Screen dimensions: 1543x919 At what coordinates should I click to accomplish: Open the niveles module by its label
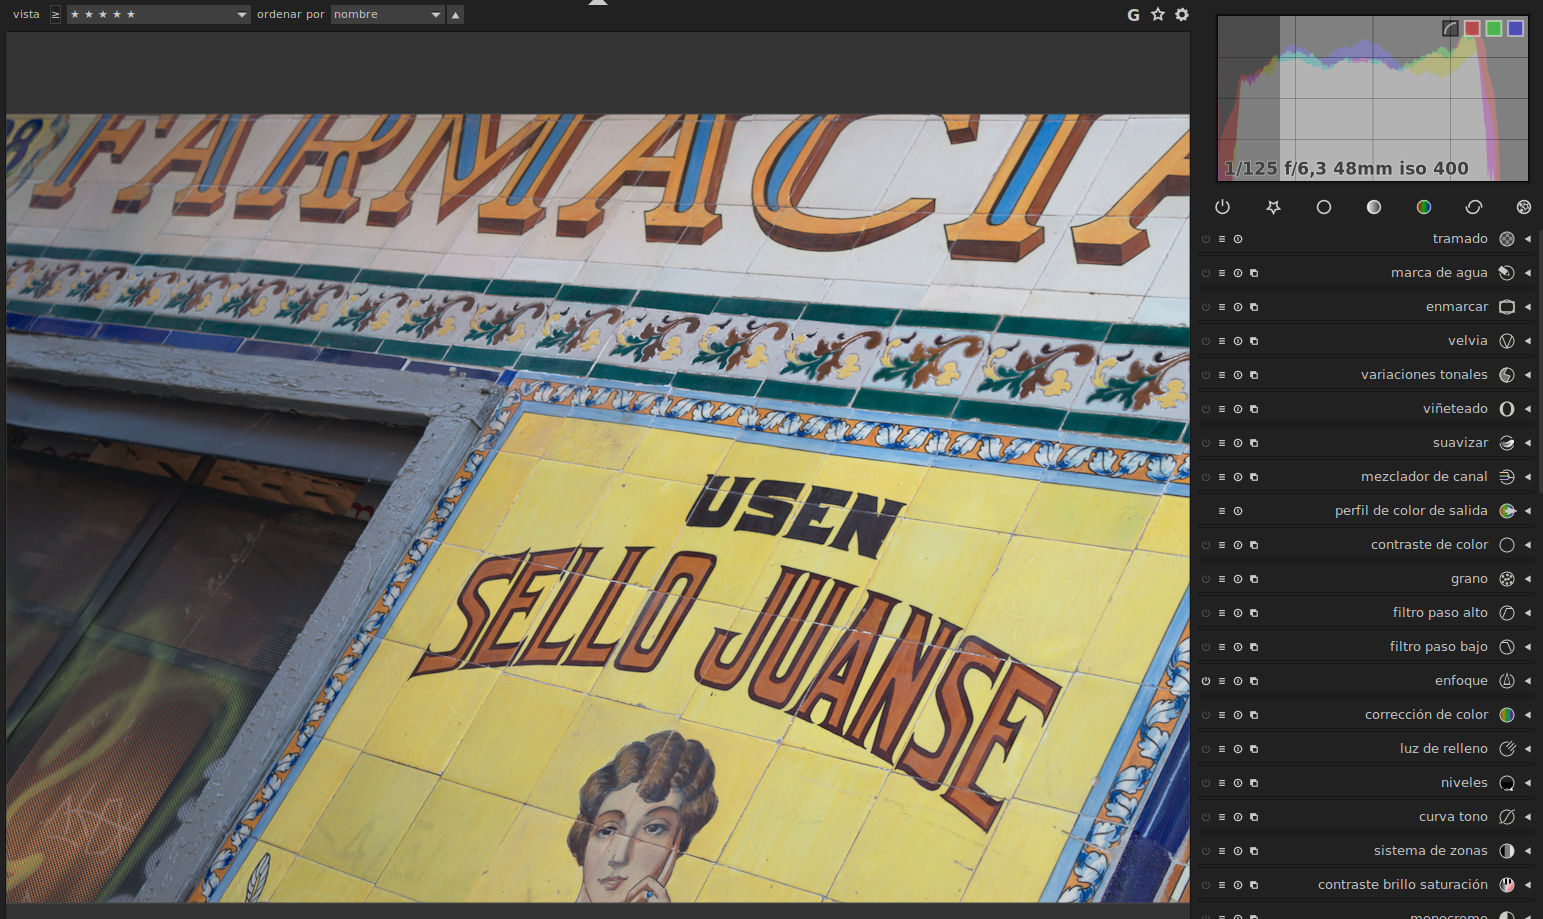[x=1464, y=783]
